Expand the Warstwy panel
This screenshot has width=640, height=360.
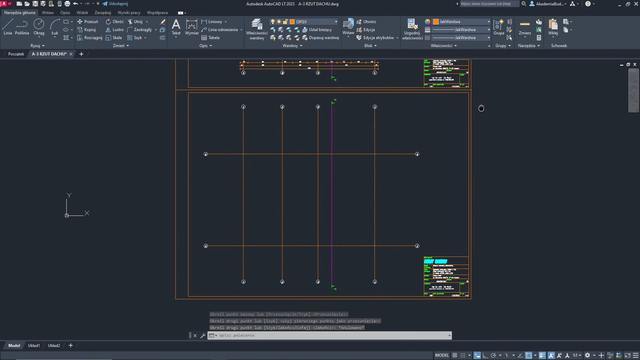293,46
